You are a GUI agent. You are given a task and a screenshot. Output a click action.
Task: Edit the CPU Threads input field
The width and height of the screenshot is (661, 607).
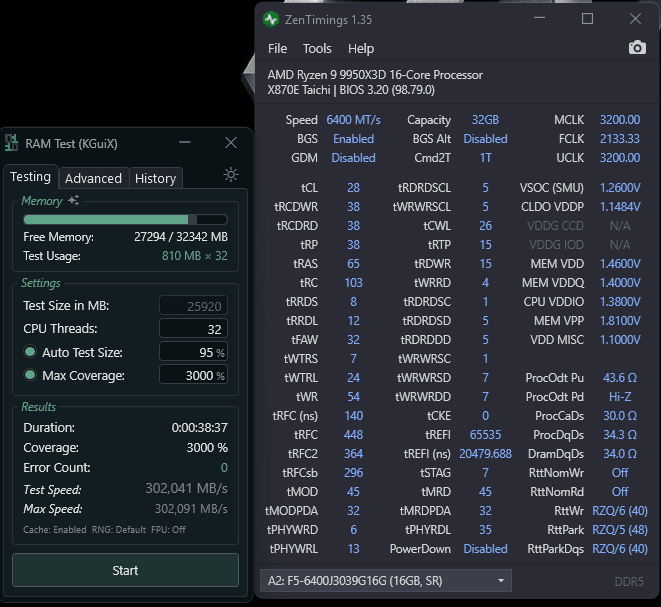(193, 328)
